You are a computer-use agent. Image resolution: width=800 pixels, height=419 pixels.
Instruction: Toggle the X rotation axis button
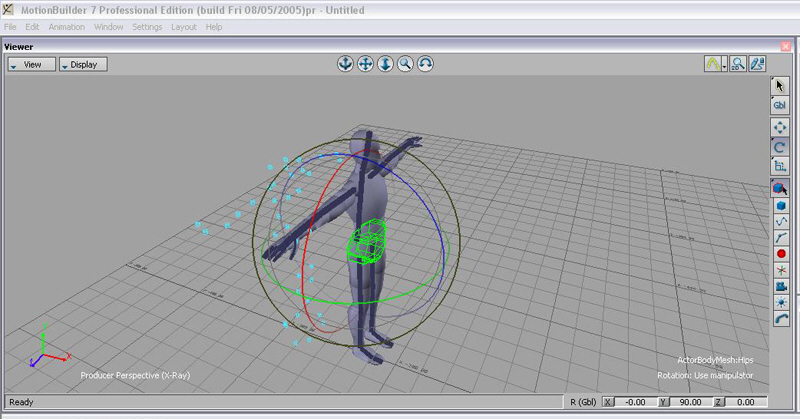point(608,402)
